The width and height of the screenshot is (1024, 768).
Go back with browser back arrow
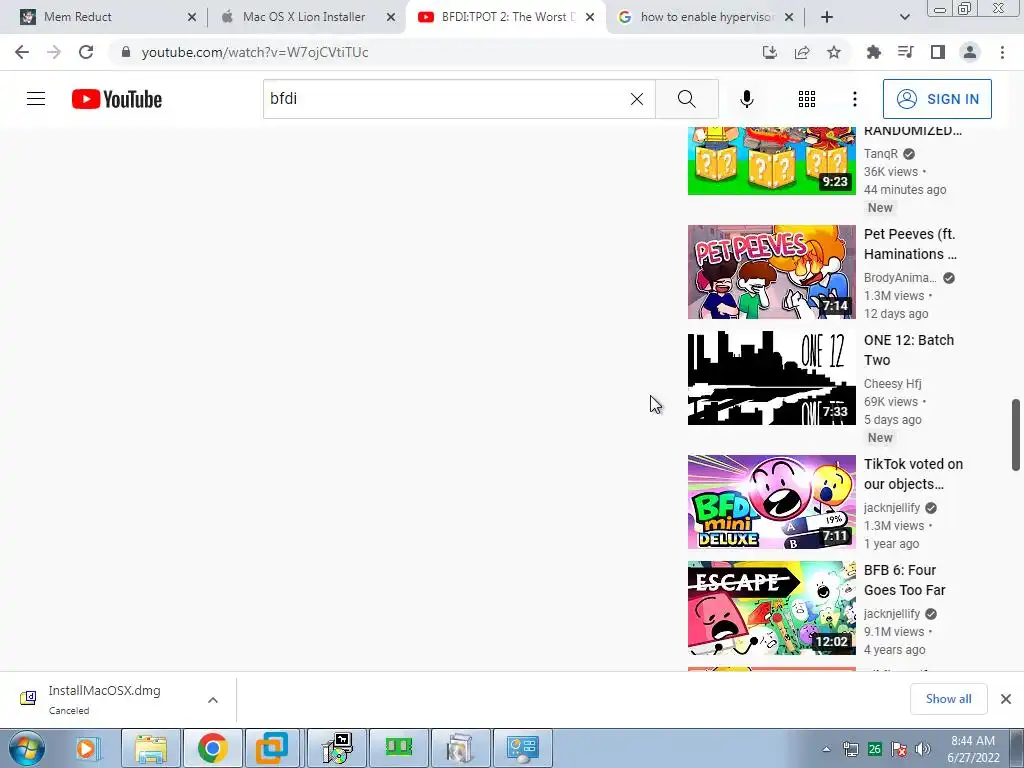22,52
